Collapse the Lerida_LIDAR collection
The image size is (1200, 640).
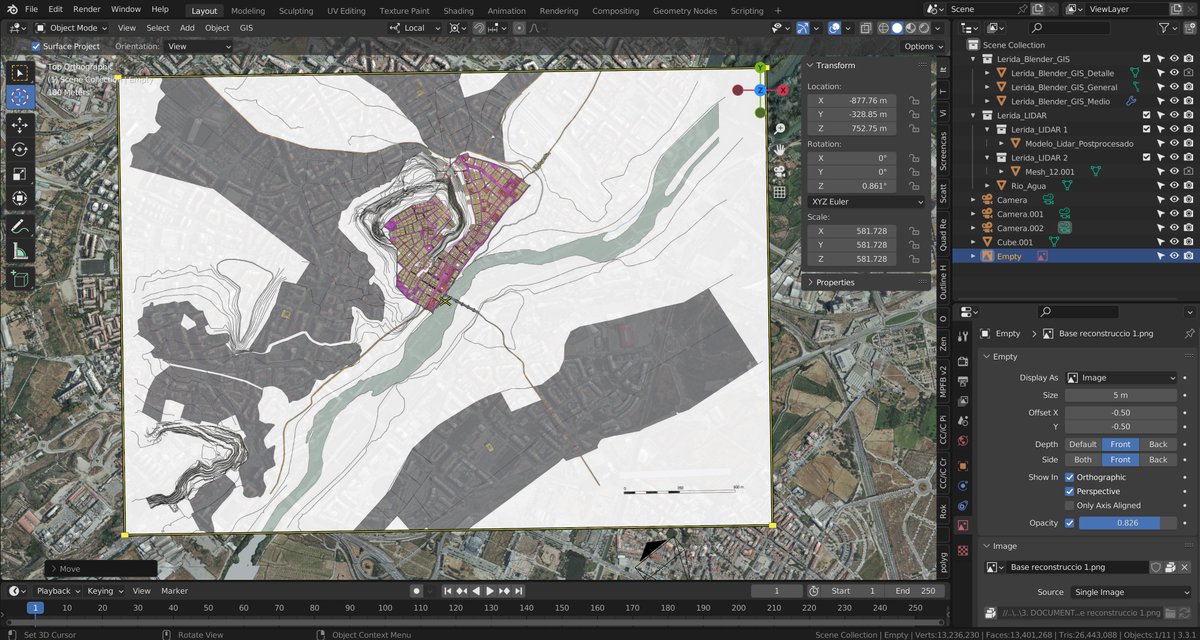point(975,115)
